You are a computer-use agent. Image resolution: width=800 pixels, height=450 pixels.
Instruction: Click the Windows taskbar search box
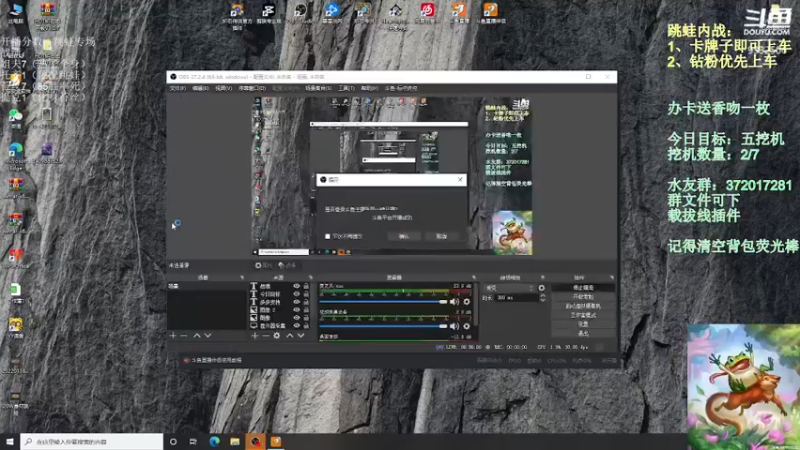click(x=92, y=441)
